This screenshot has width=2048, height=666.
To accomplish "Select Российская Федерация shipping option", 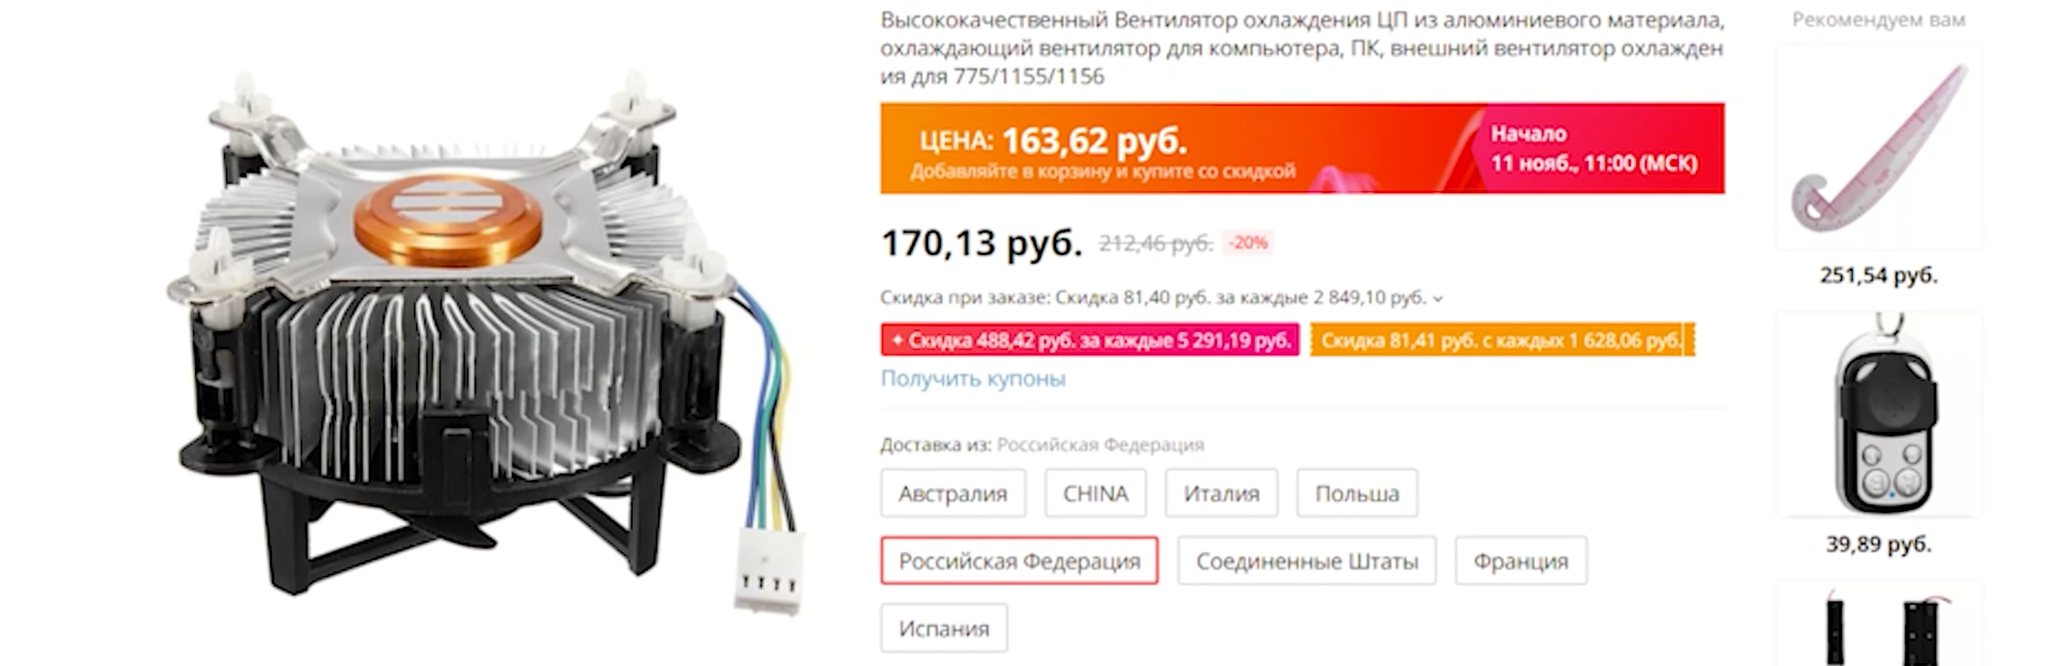I will click(1019, 561).
